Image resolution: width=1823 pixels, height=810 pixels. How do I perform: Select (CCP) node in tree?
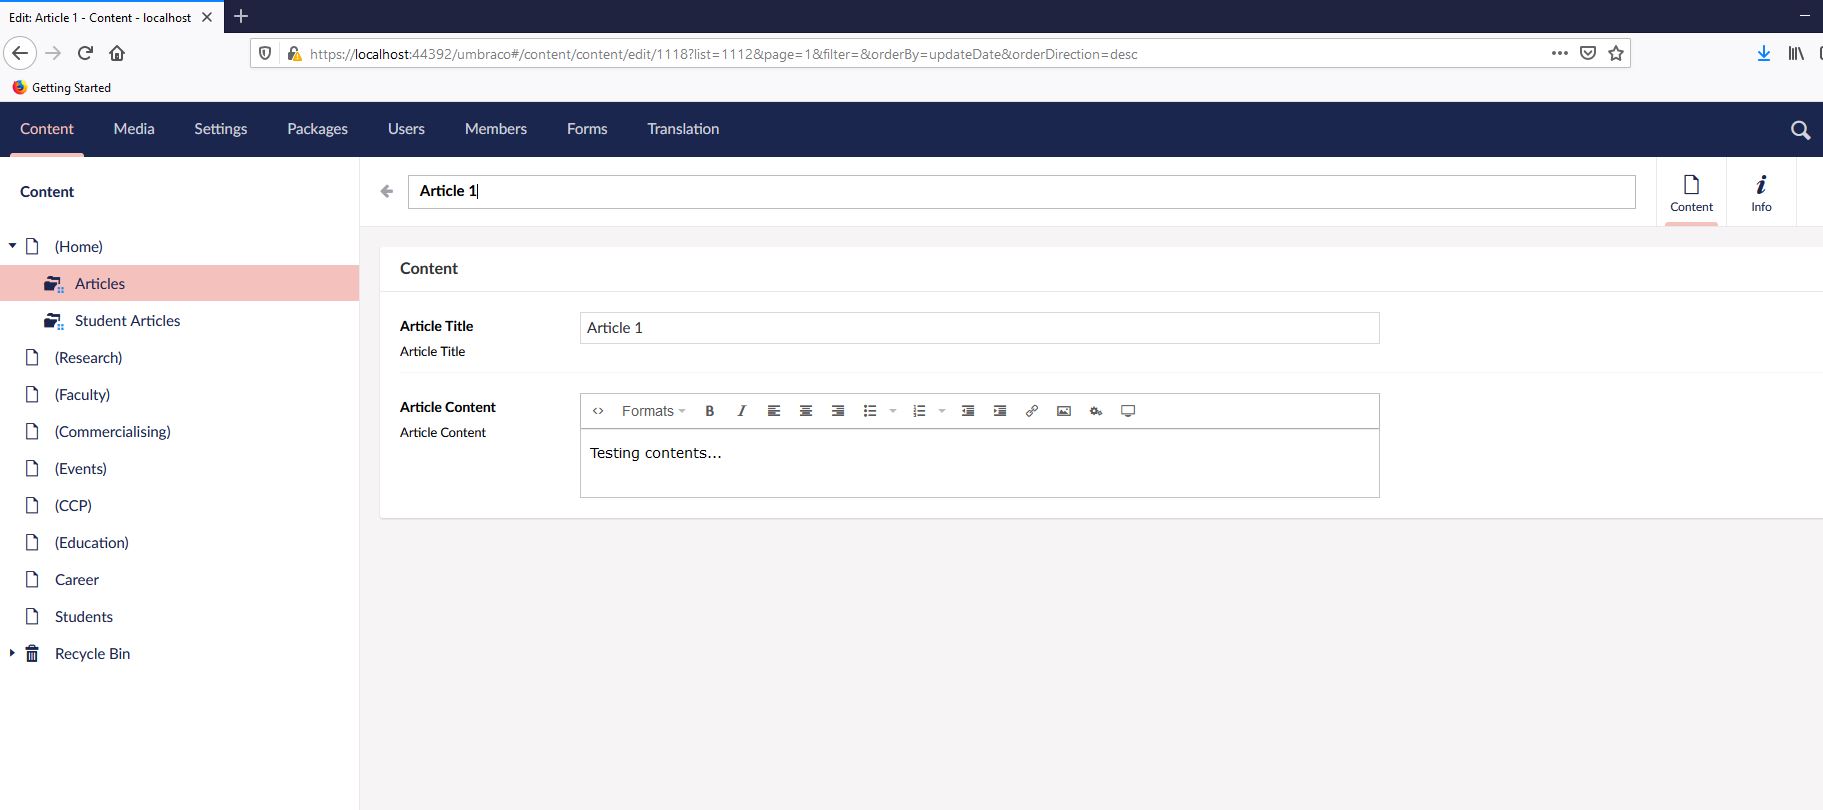[x=73, y=506]
